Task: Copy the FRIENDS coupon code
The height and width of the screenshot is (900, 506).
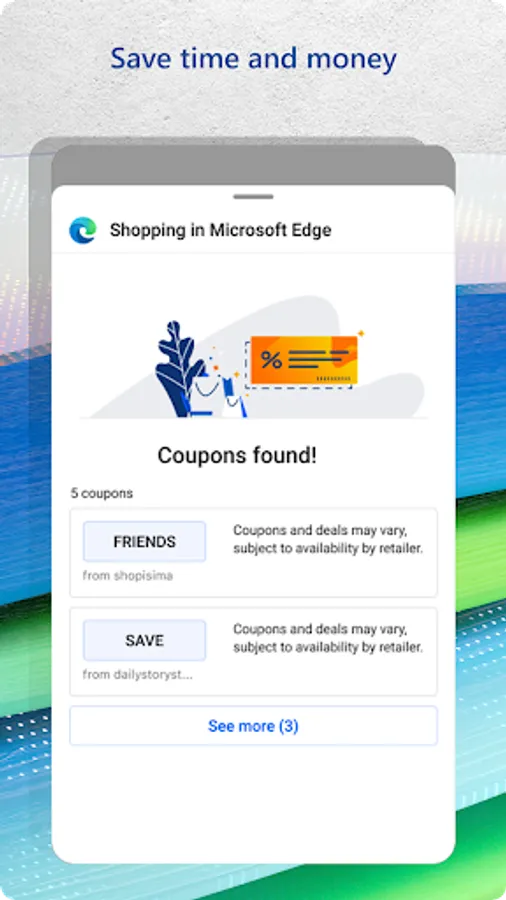Action: 145,541
